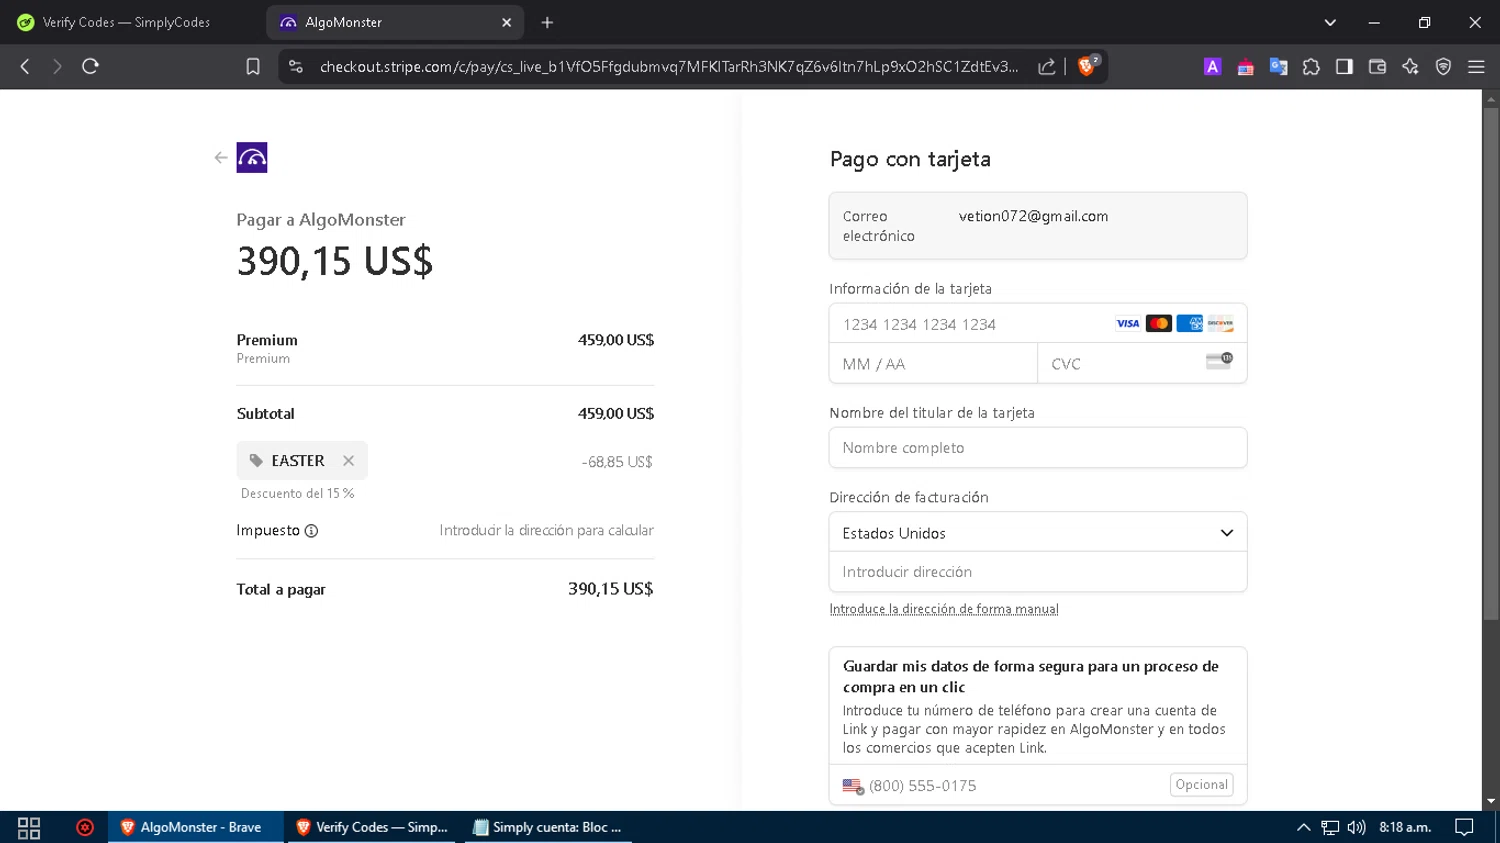Click Introducir la dirección para calcular text

pos(546,531)
